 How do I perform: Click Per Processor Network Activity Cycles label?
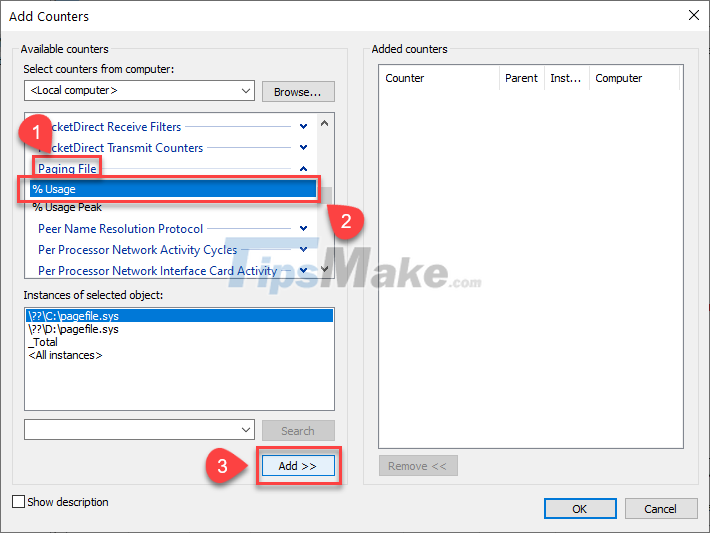click(138, 250)
